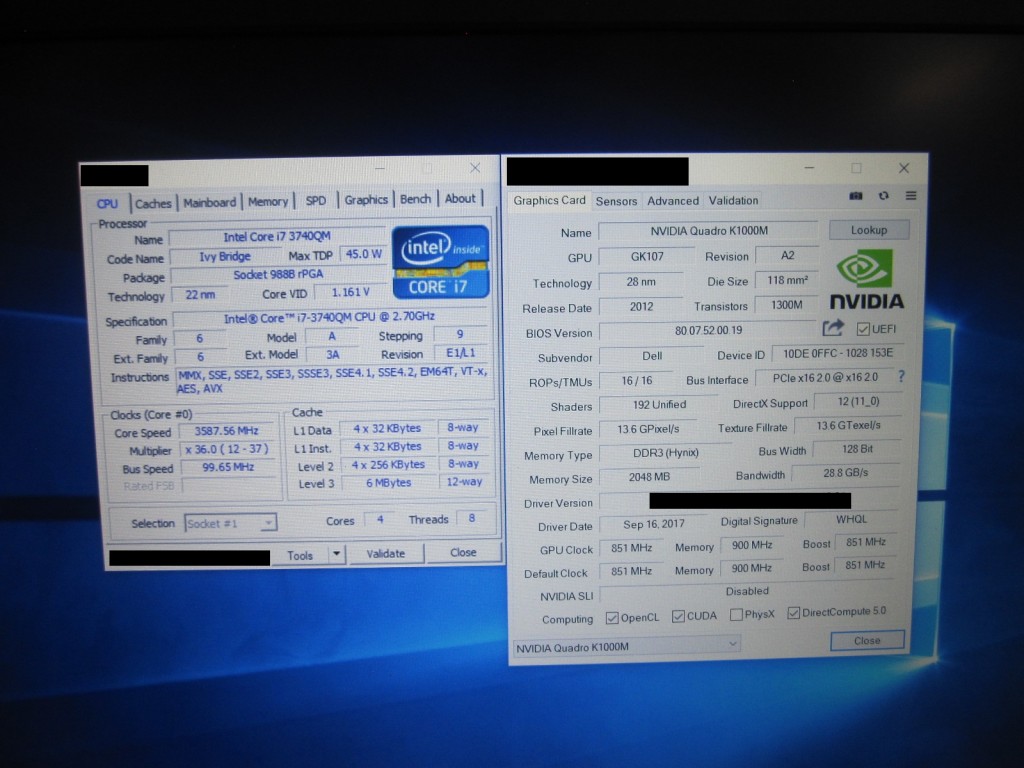Toggle the UEFI checkbox
Image resolution: width=1024 pixels, height=768 pixels.
coord(863,329)
